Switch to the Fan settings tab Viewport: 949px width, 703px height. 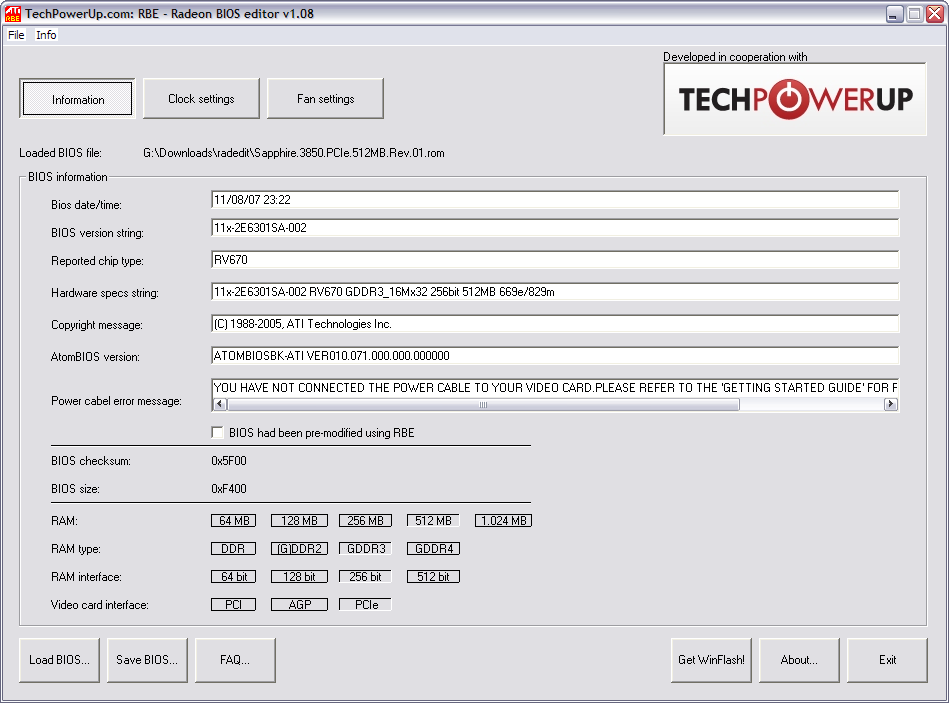click(x=325, y=99)
